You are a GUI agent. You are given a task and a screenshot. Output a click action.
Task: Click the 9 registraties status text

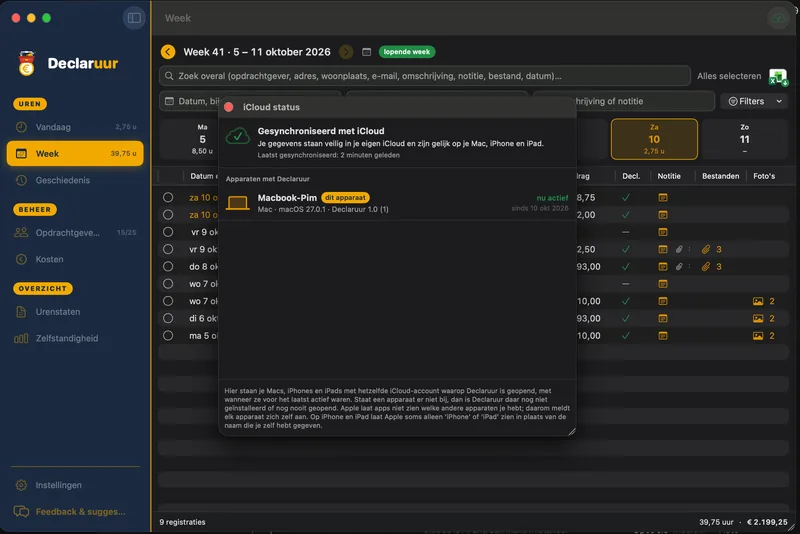click(x=182, y=522)
